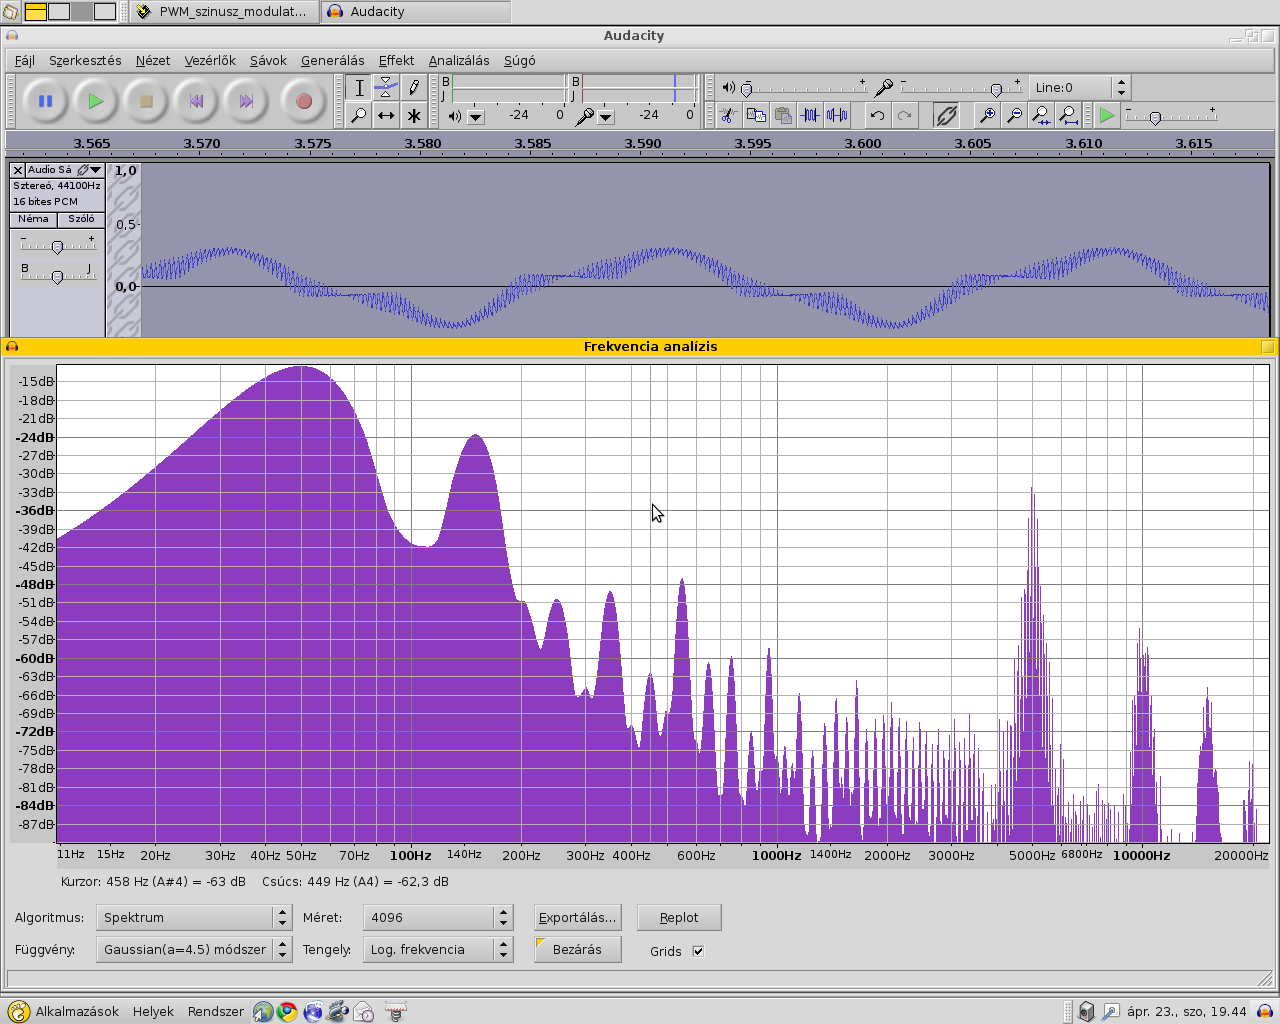Click the Replot button

(679, 917)
